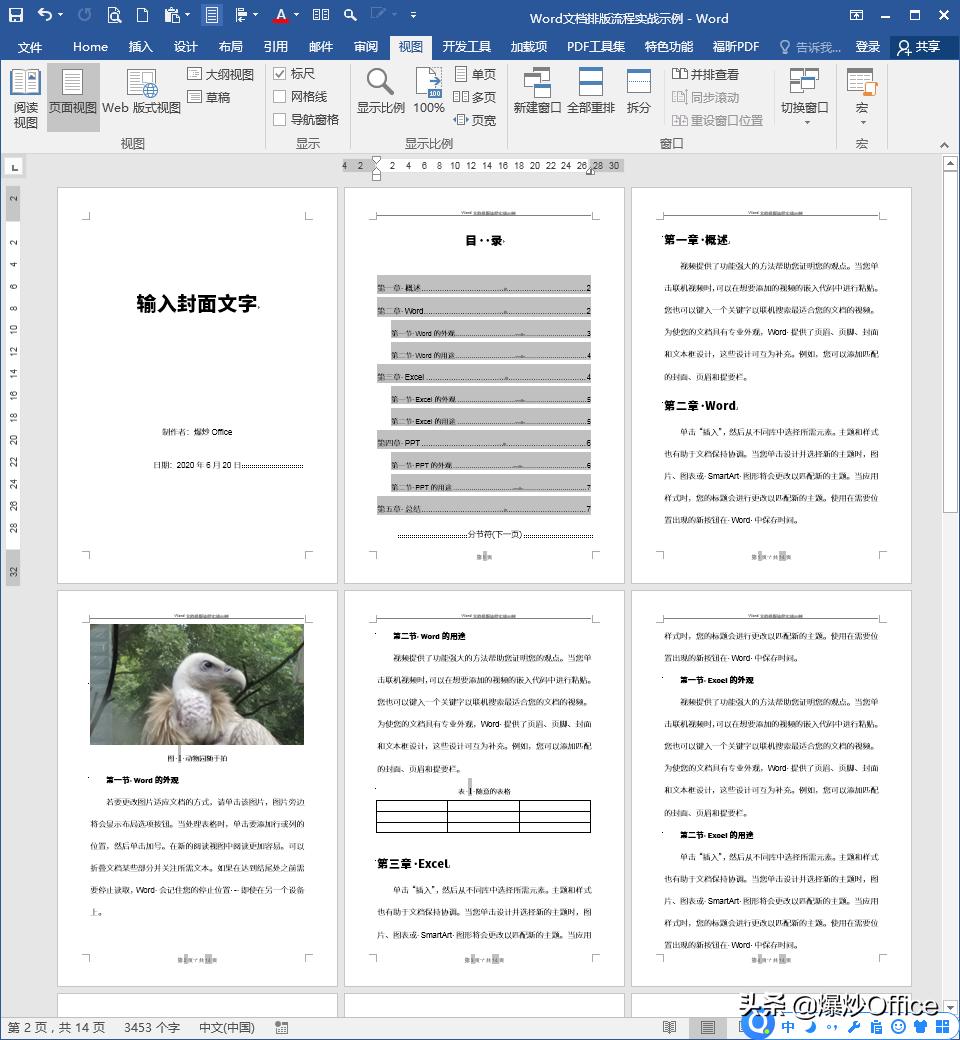The width and height of the screenshot is (960, 1040).
Task: Set zoom to 100% via the ribbon icon
Action: 428,92
